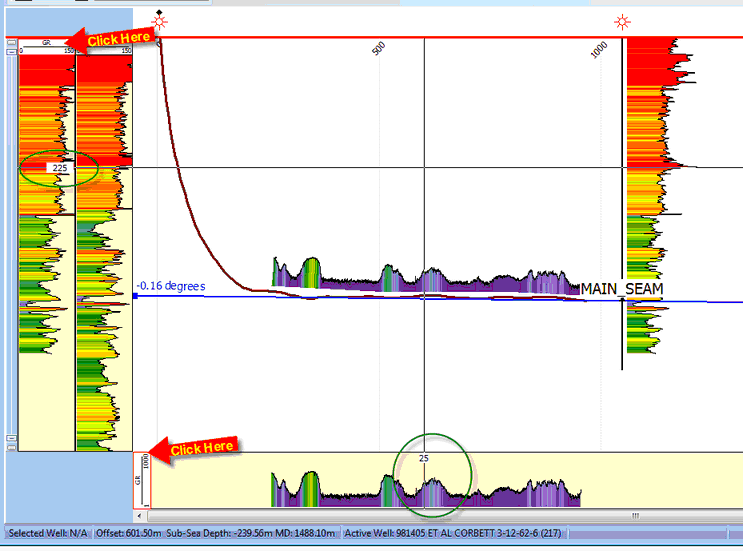The width and height of the screenshot is (743, 551).
Task: Click the 25 value label on the gamma track
Action: coord(424,458)
